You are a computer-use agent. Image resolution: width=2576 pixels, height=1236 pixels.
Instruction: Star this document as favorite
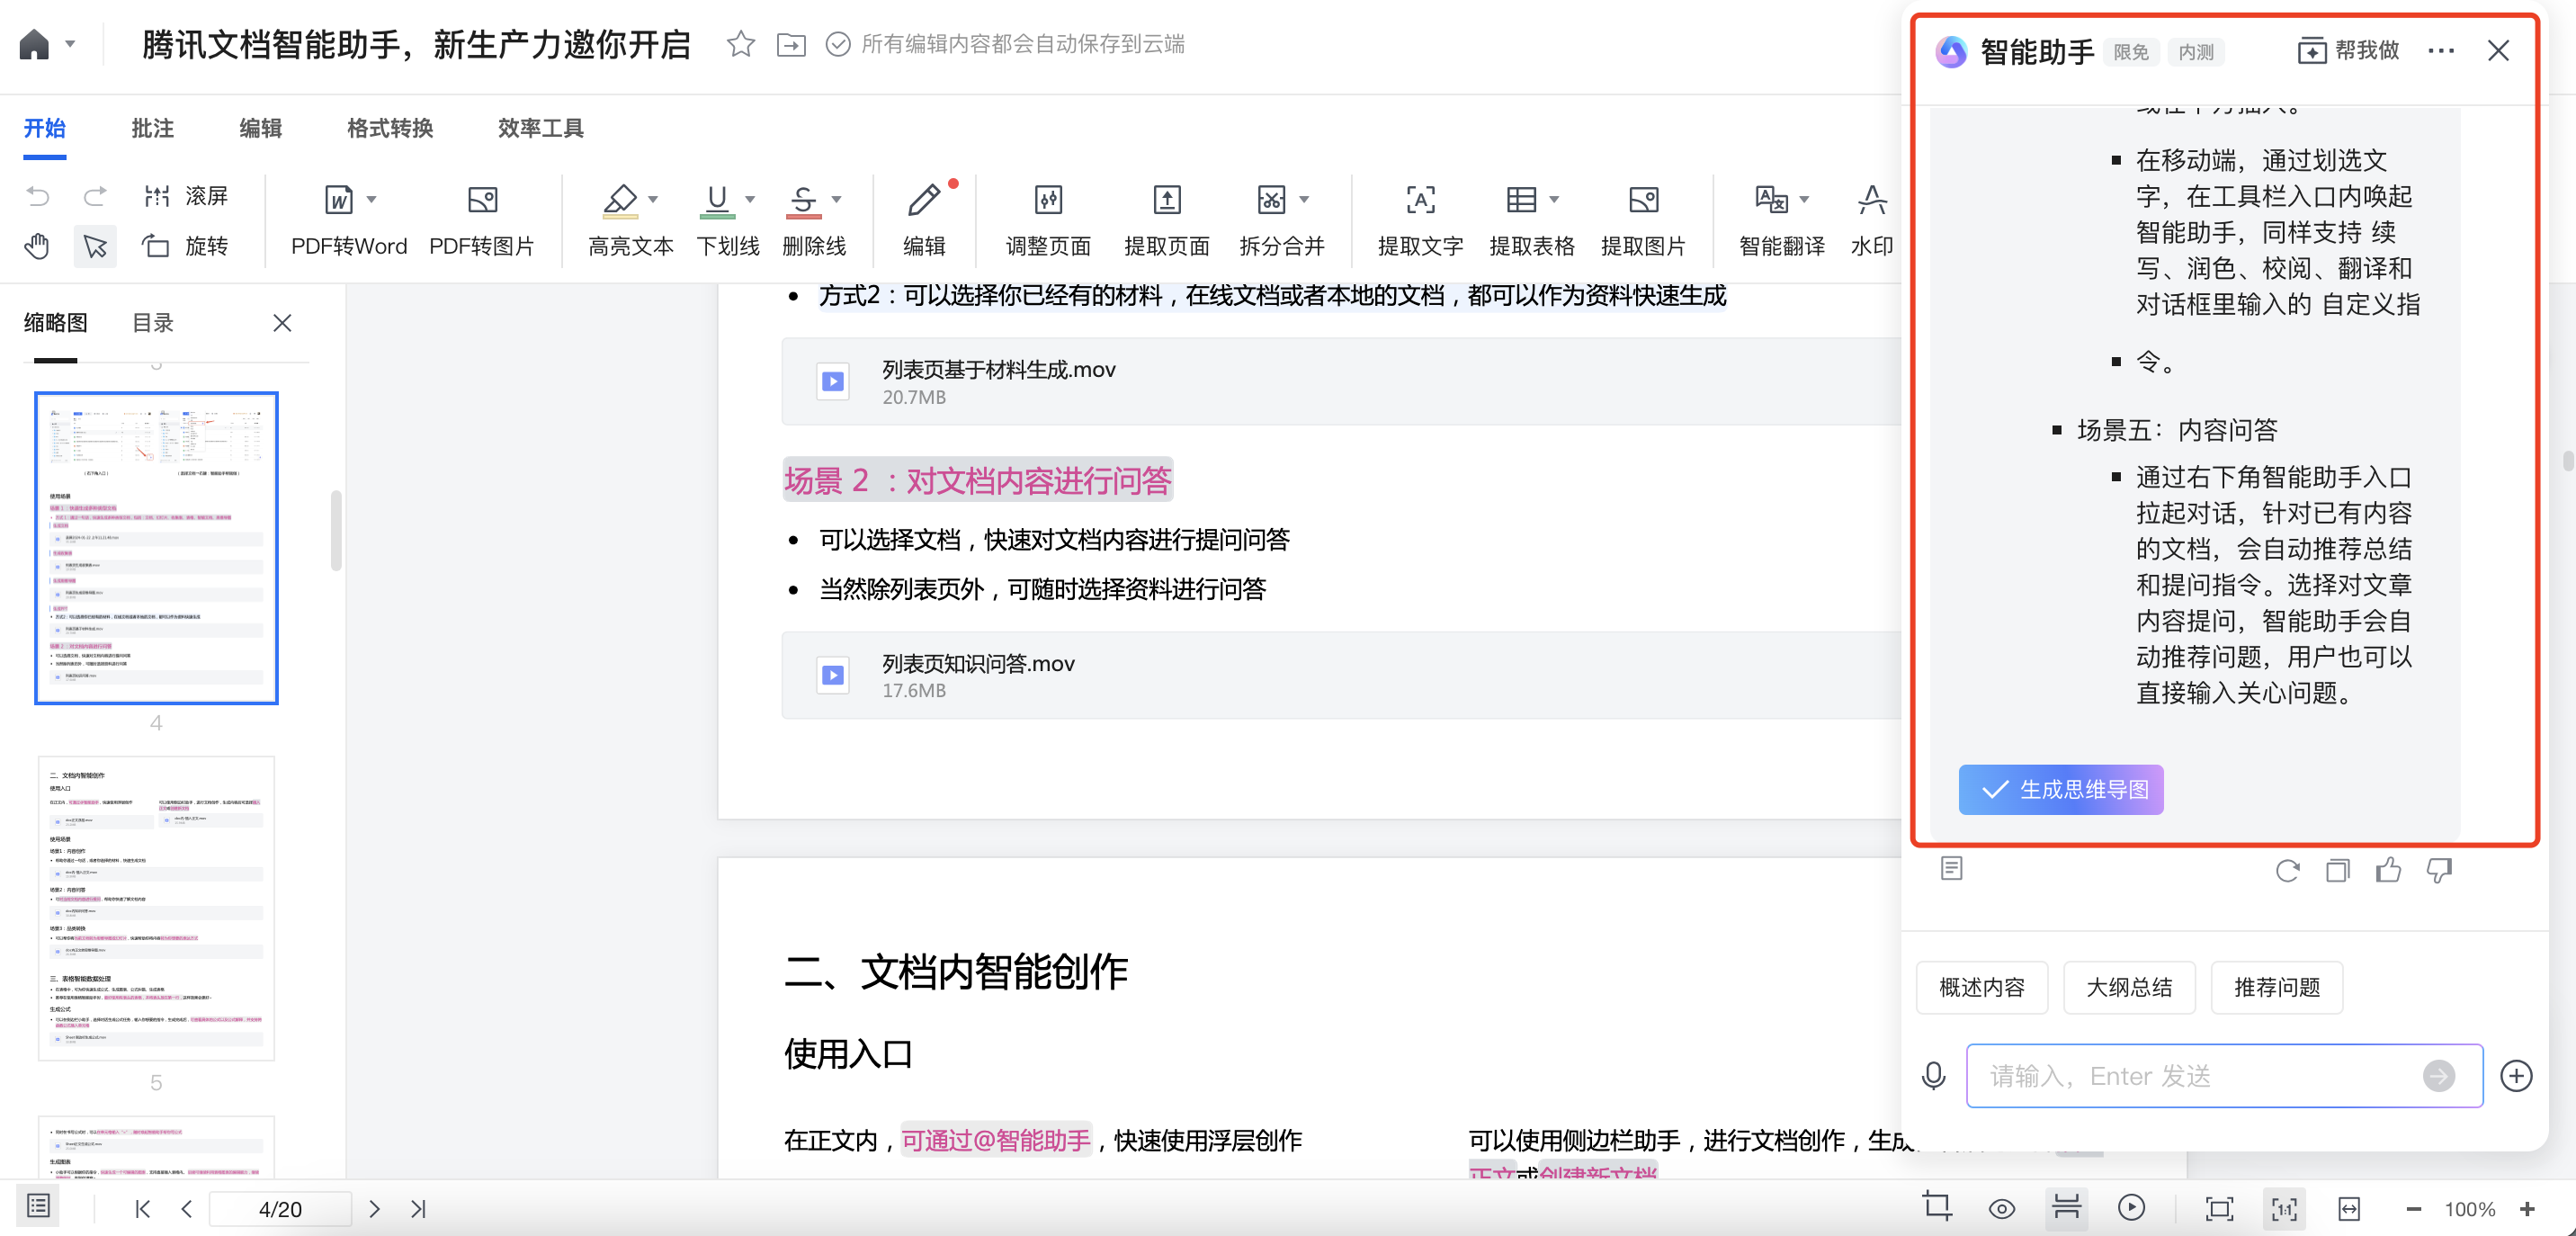pyautogui.click(x=740, y=44)
